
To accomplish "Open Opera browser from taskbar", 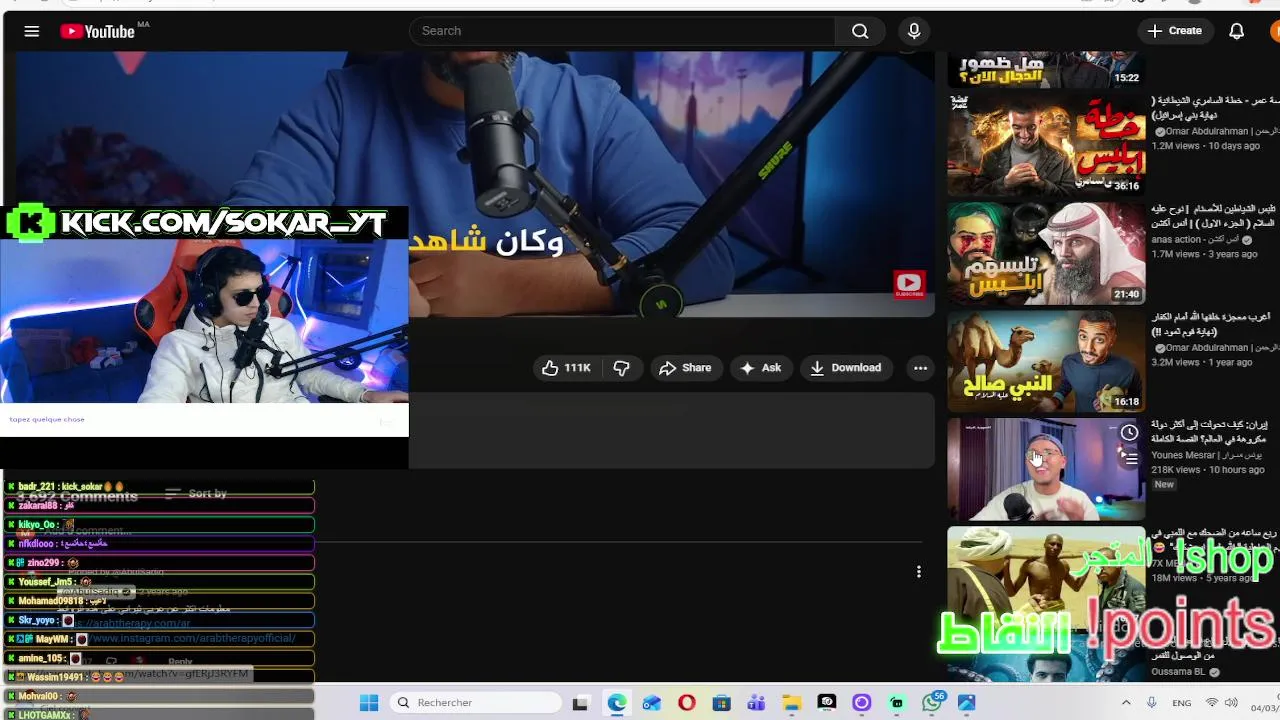I will 686,703.
